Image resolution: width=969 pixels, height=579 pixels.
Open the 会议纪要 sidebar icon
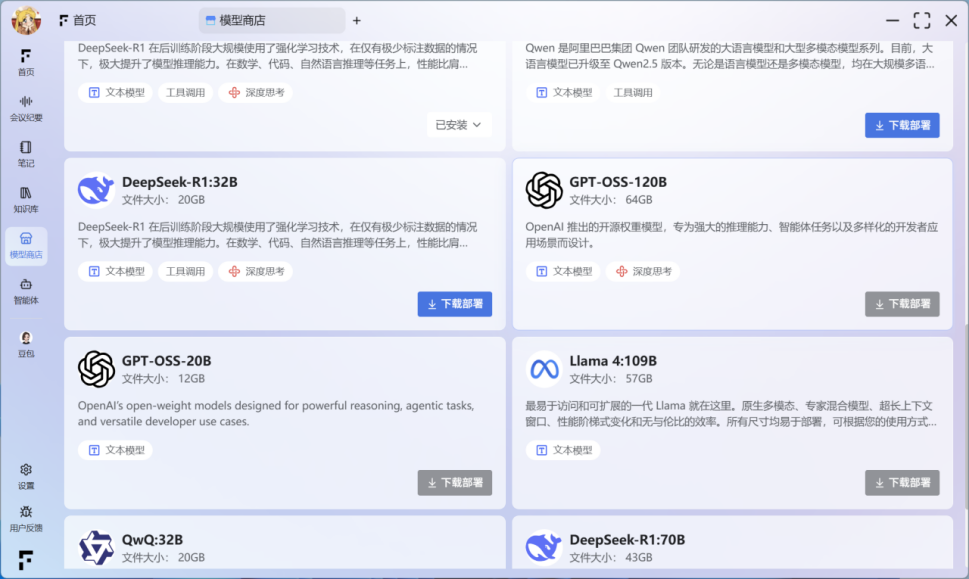tap(26, 108)
